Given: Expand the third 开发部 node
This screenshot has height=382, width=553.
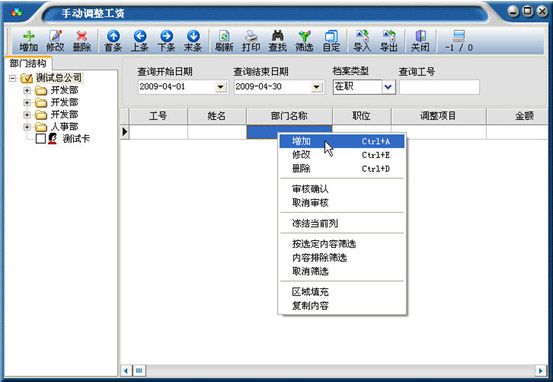Looking at the screenshot, I should 27,115.
